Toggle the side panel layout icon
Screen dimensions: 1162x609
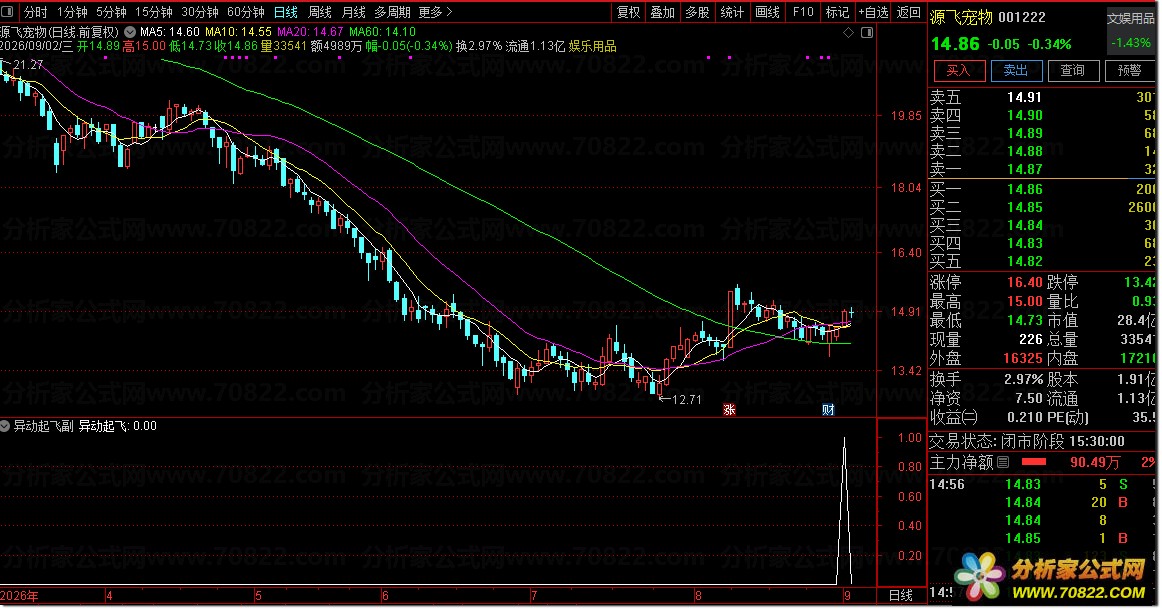click(x=867, y=33)
